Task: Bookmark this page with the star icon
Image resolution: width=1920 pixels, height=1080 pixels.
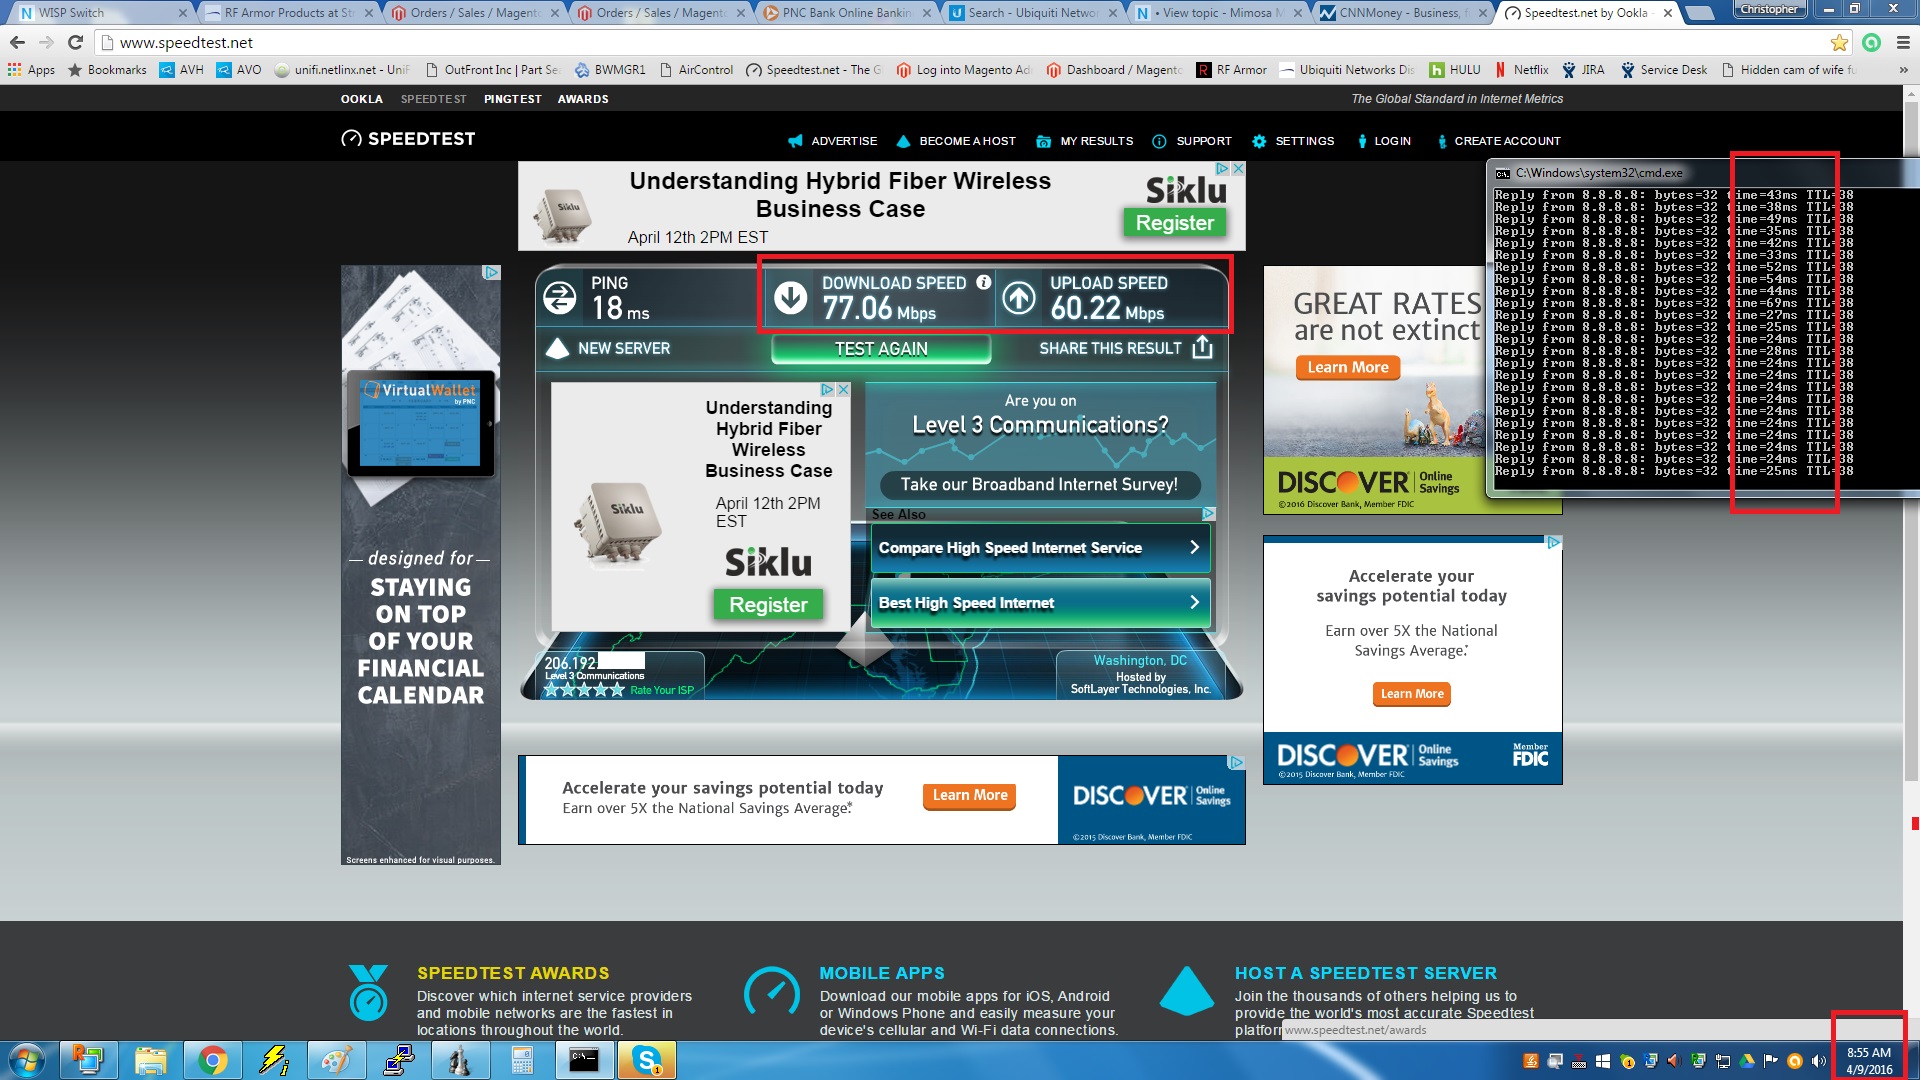Action: tap(1838, 42)
